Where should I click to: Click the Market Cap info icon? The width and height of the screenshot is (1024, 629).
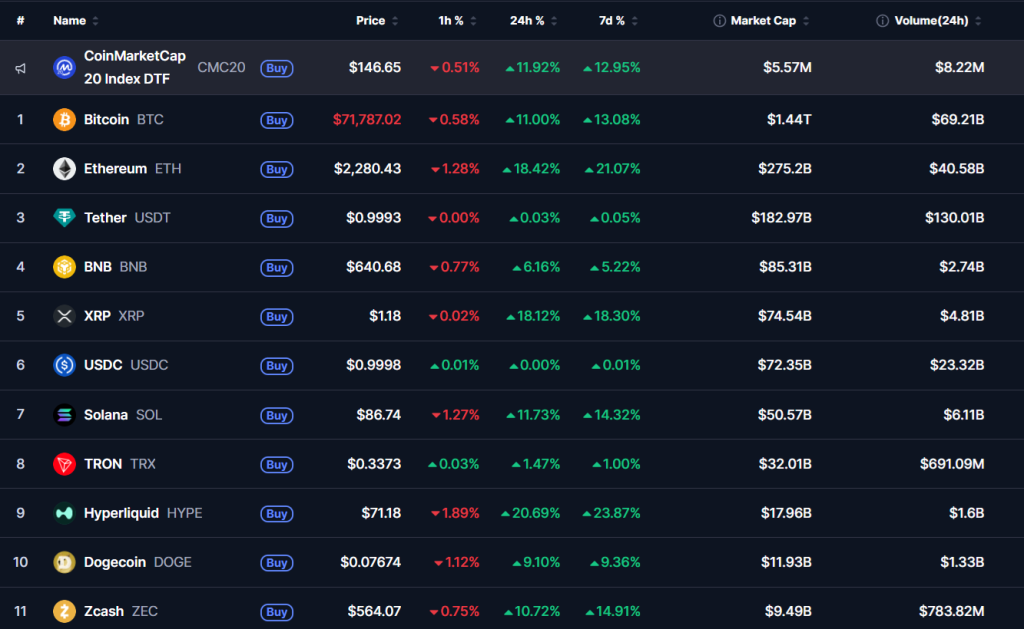[x=719, y=21]
